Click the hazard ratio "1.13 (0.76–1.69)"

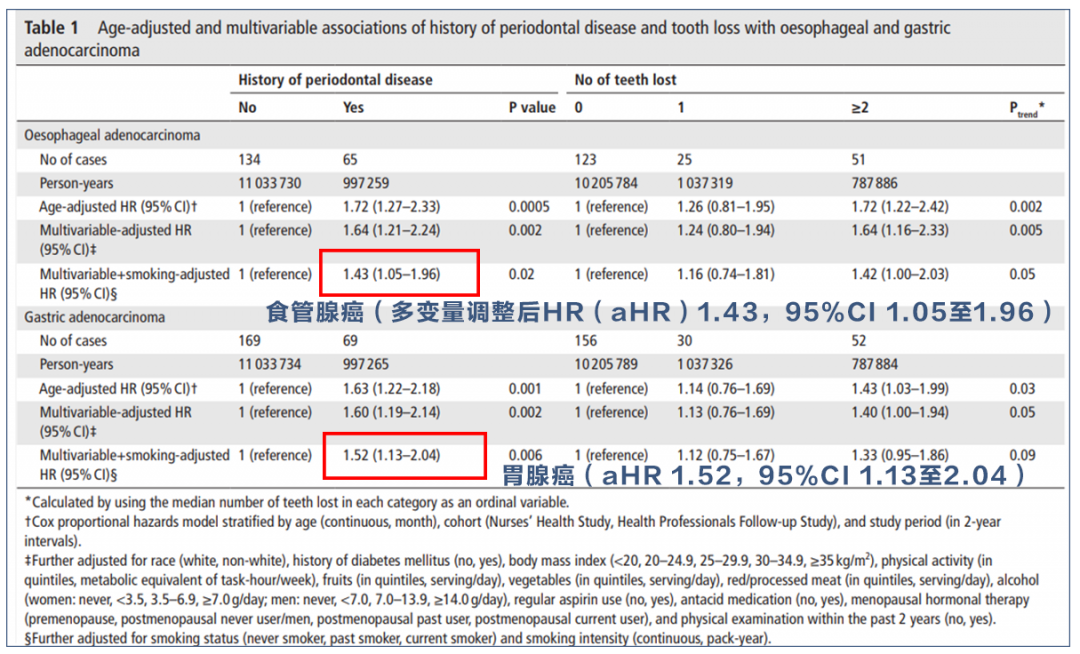(x=725, y=412)
